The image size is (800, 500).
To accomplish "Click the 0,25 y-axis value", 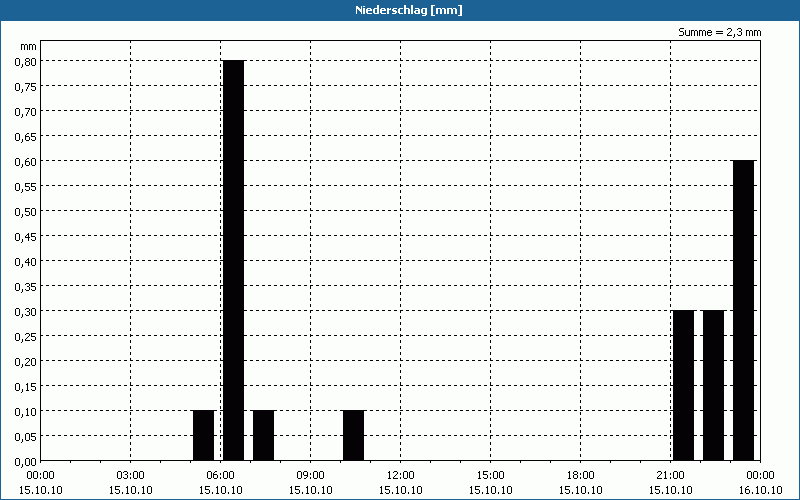I will point(26,336).
